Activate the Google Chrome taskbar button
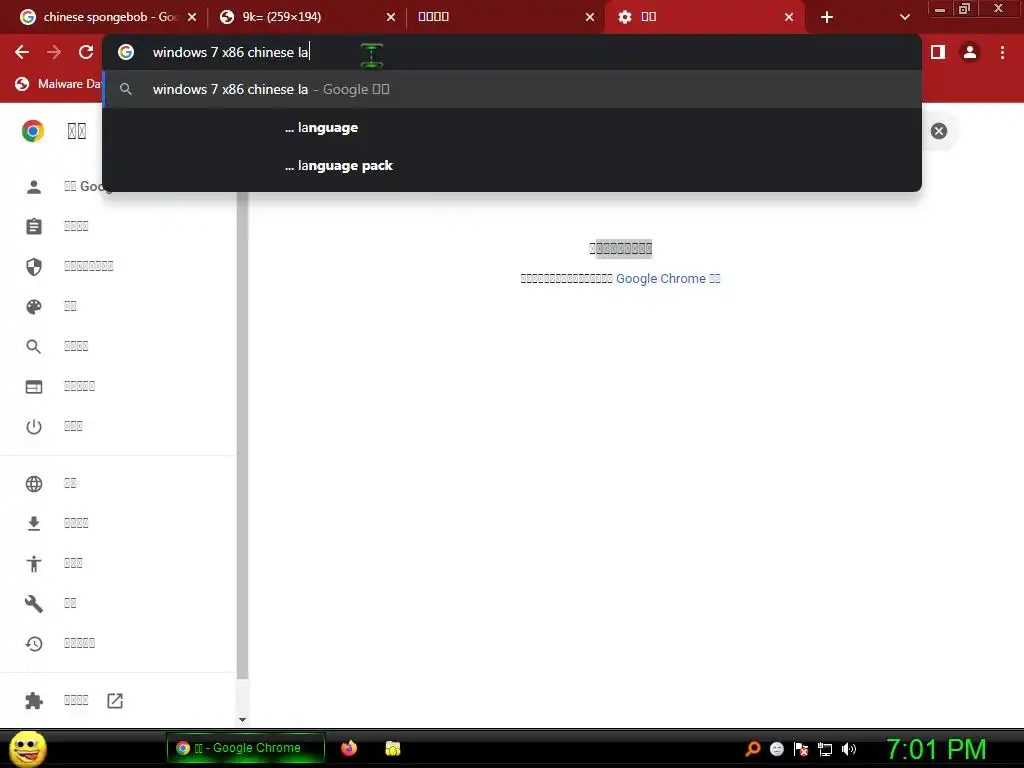The width and height of the screenshot is (1024, 768). coord(246,748)
